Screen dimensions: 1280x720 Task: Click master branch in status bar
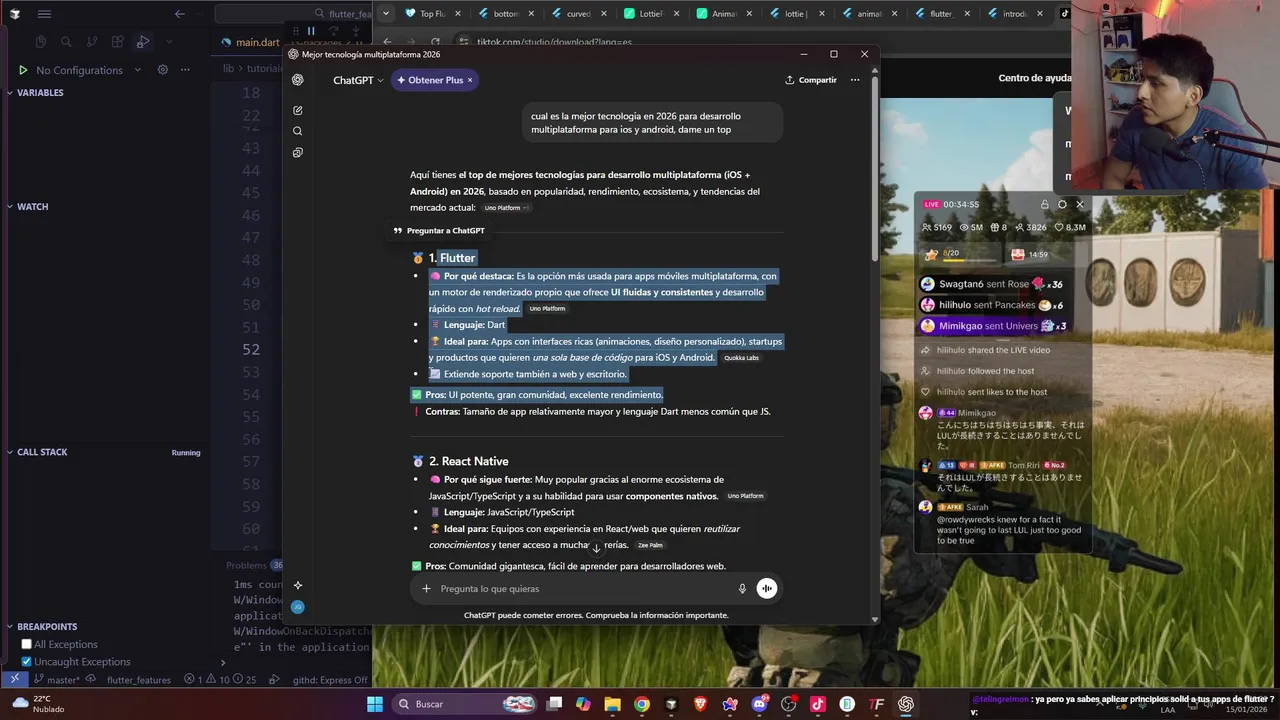point(56,680)
